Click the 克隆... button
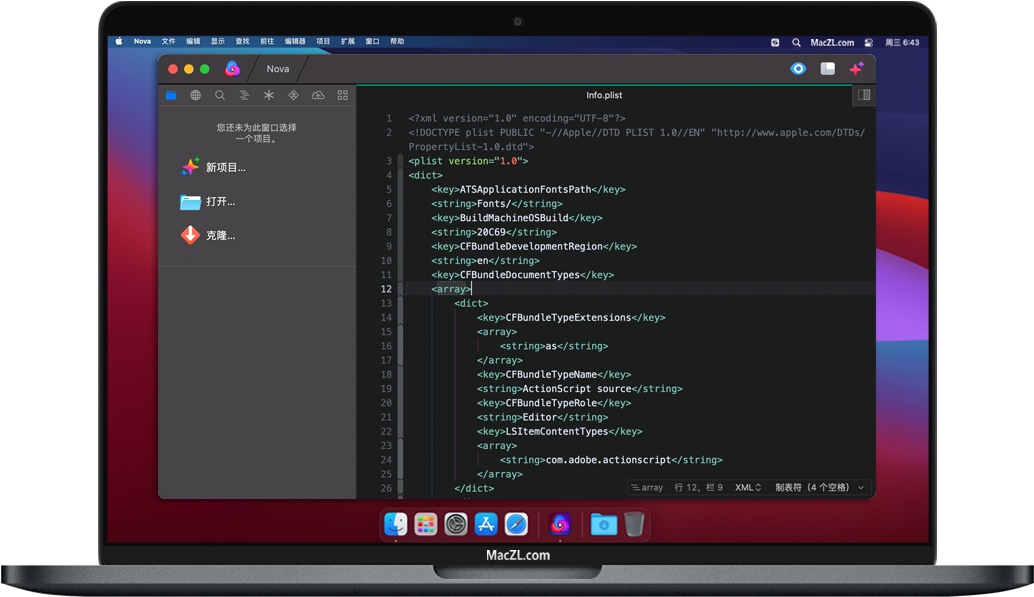1034x597 pixels. coord(208,236)
